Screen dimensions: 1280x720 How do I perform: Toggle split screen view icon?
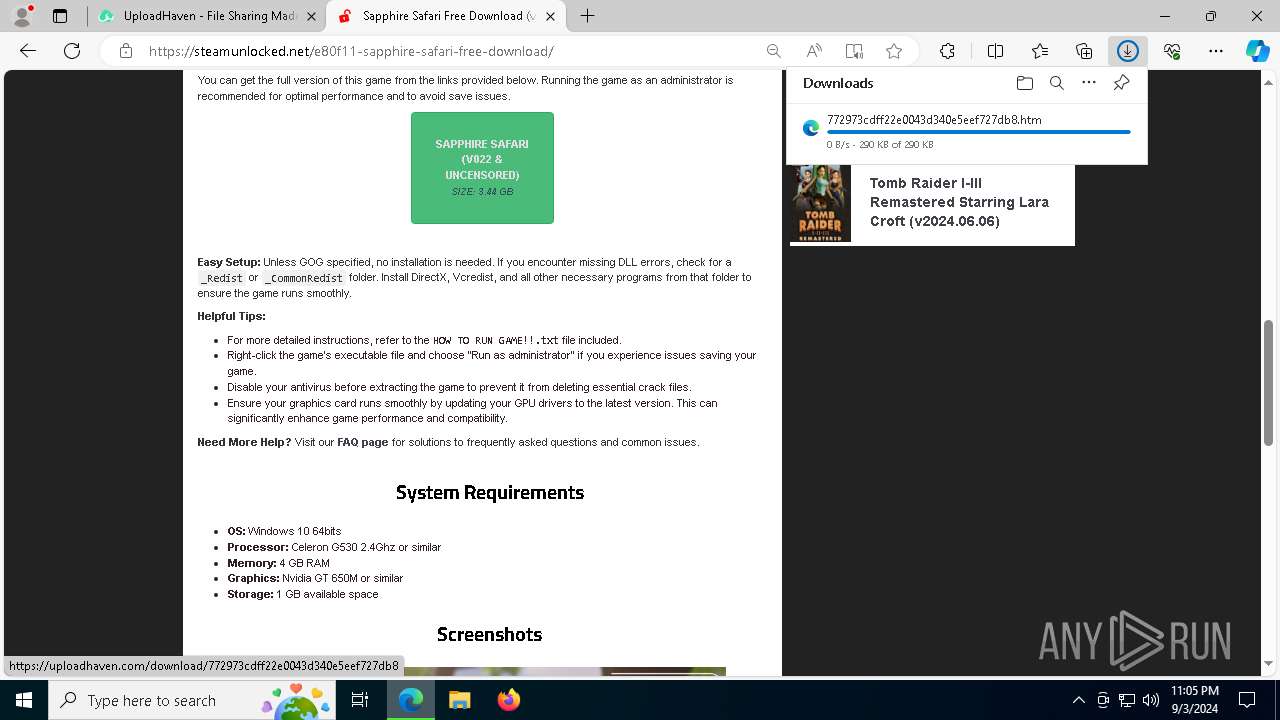995,51
